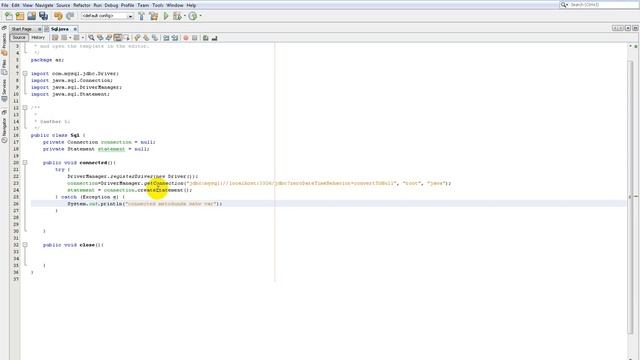
Task: Click the Redo toolbar icon
Action: click(x=70, y=16)
